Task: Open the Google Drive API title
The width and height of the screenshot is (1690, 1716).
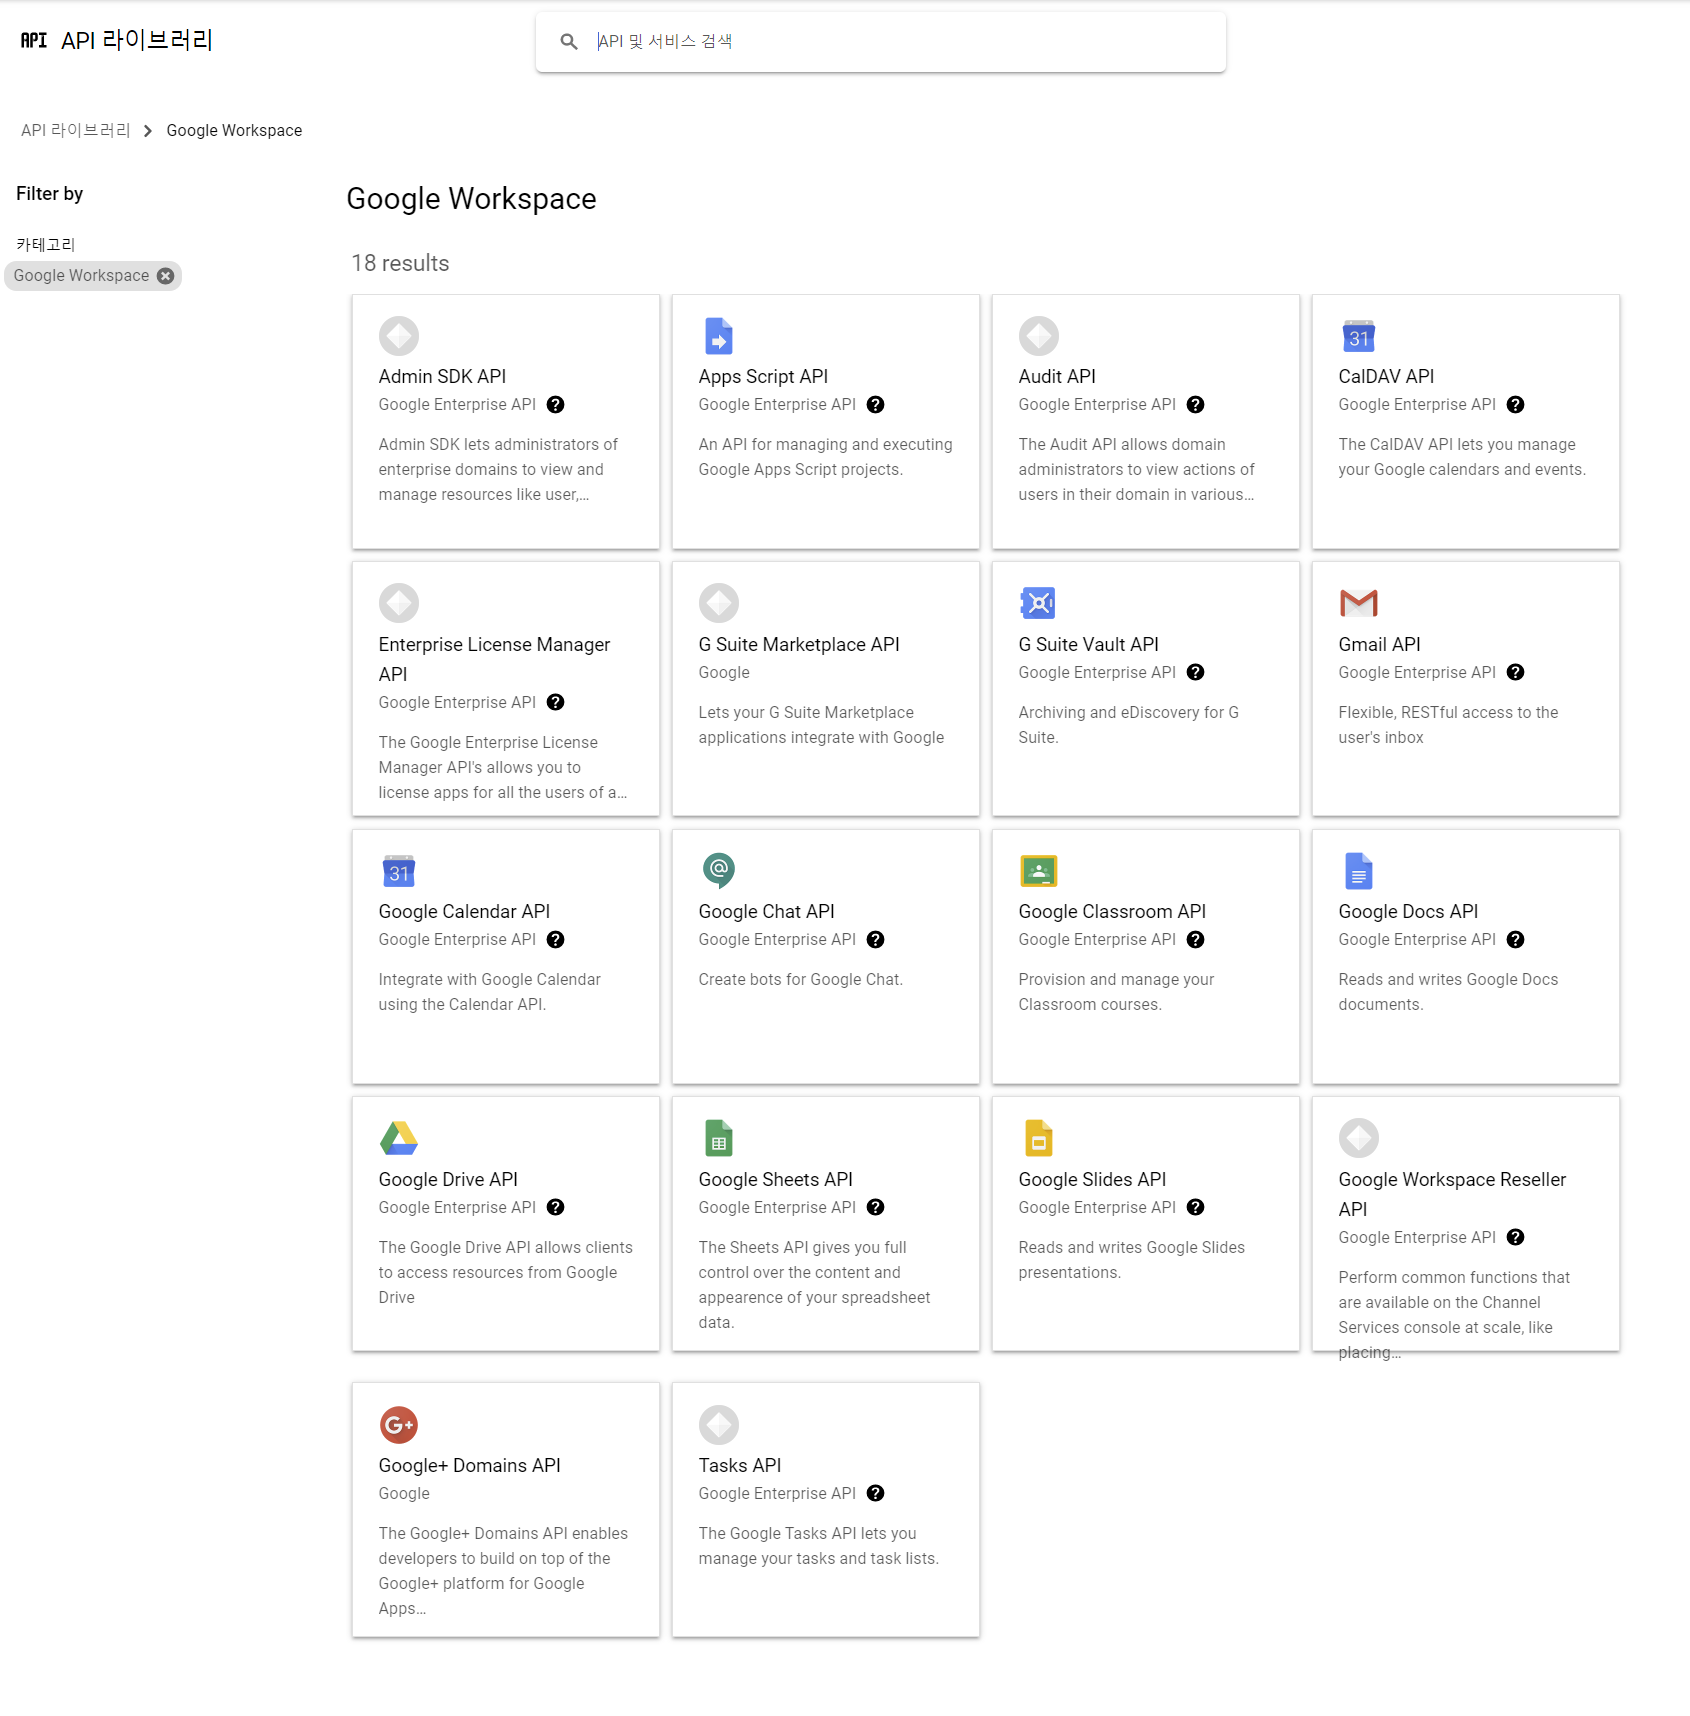Action: [448, 1179]
